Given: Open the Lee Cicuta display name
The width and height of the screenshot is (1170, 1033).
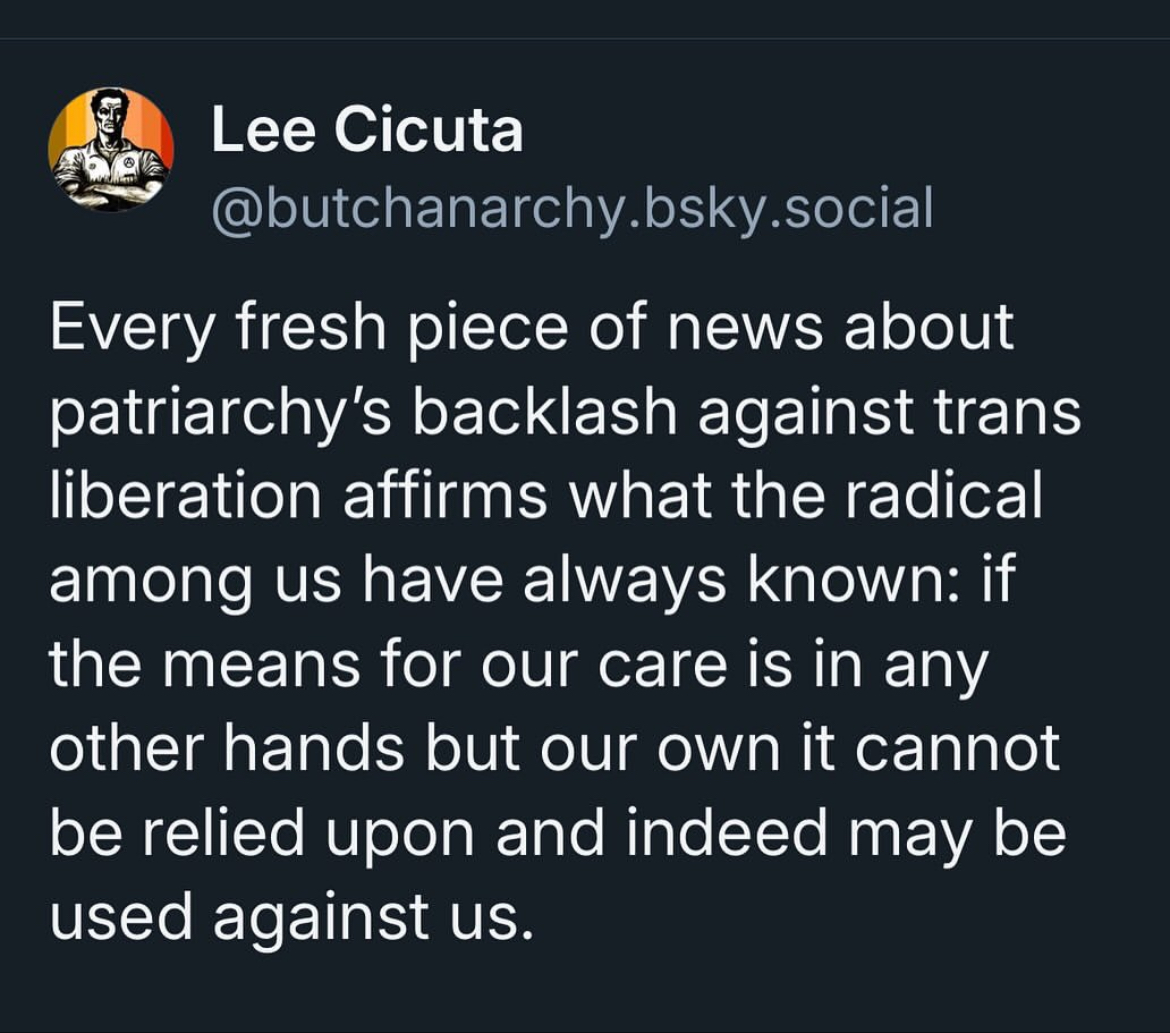Looking at the screenshot, I should click(367, 130).
